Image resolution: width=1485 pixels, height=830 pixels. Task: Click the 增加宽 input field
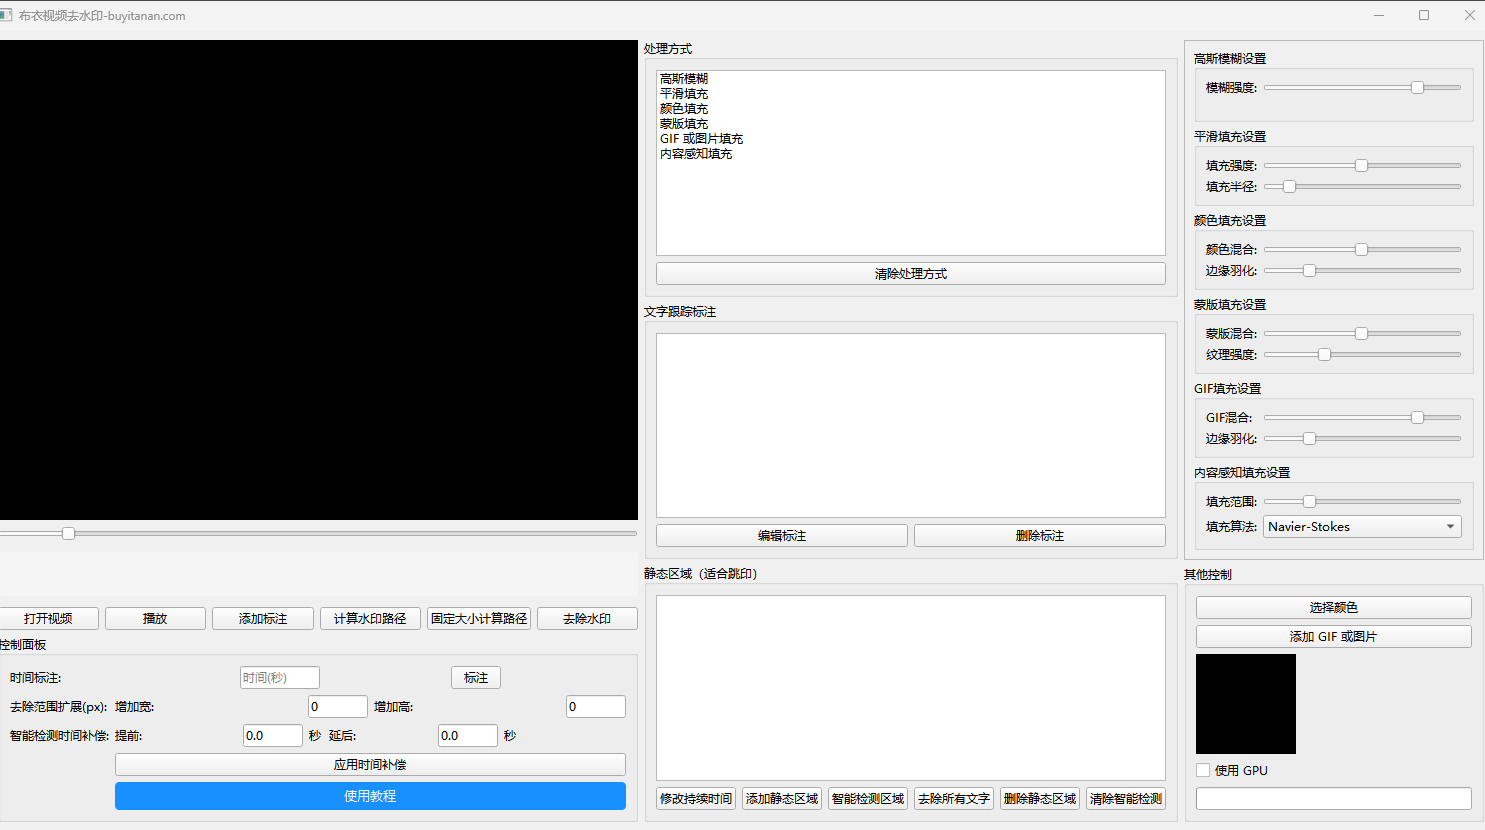click(338, 707)
